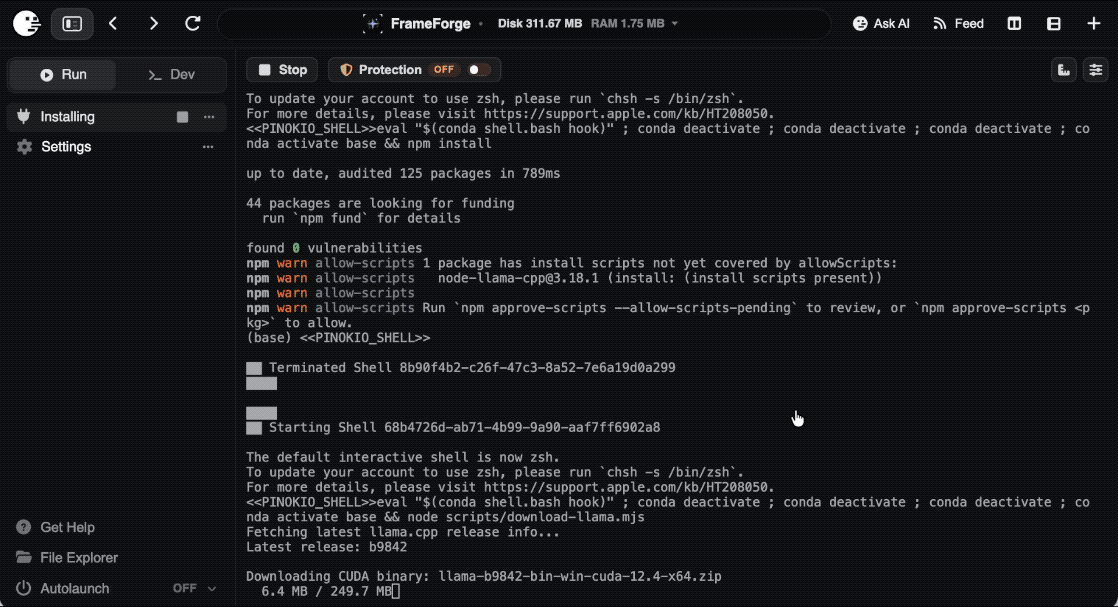Image resolution: width=1118 pixels, height=607 pixels.
Task: Go back with the left arrow
Action: (113, 24)
